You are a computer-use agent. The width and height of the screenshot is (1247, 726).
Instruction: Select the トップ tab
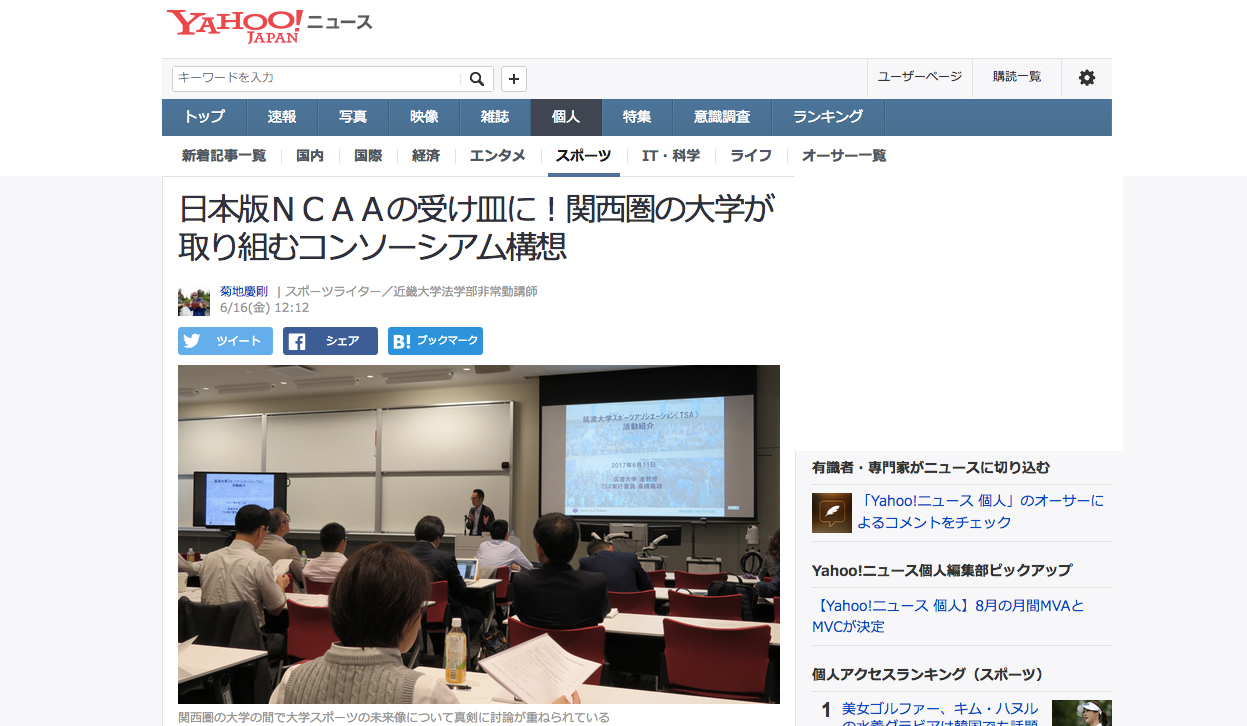coord(204,117)
